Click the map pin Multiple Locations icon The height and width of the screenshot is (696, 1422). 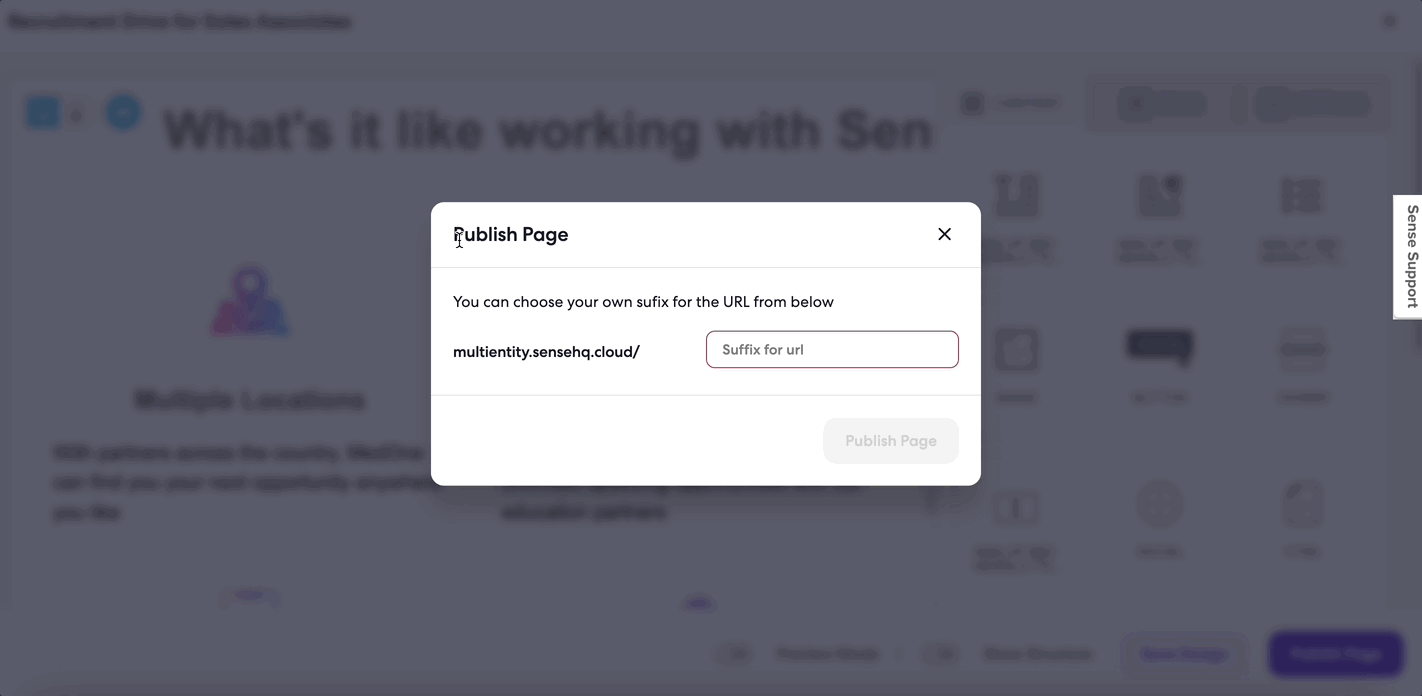click(250, 301)
